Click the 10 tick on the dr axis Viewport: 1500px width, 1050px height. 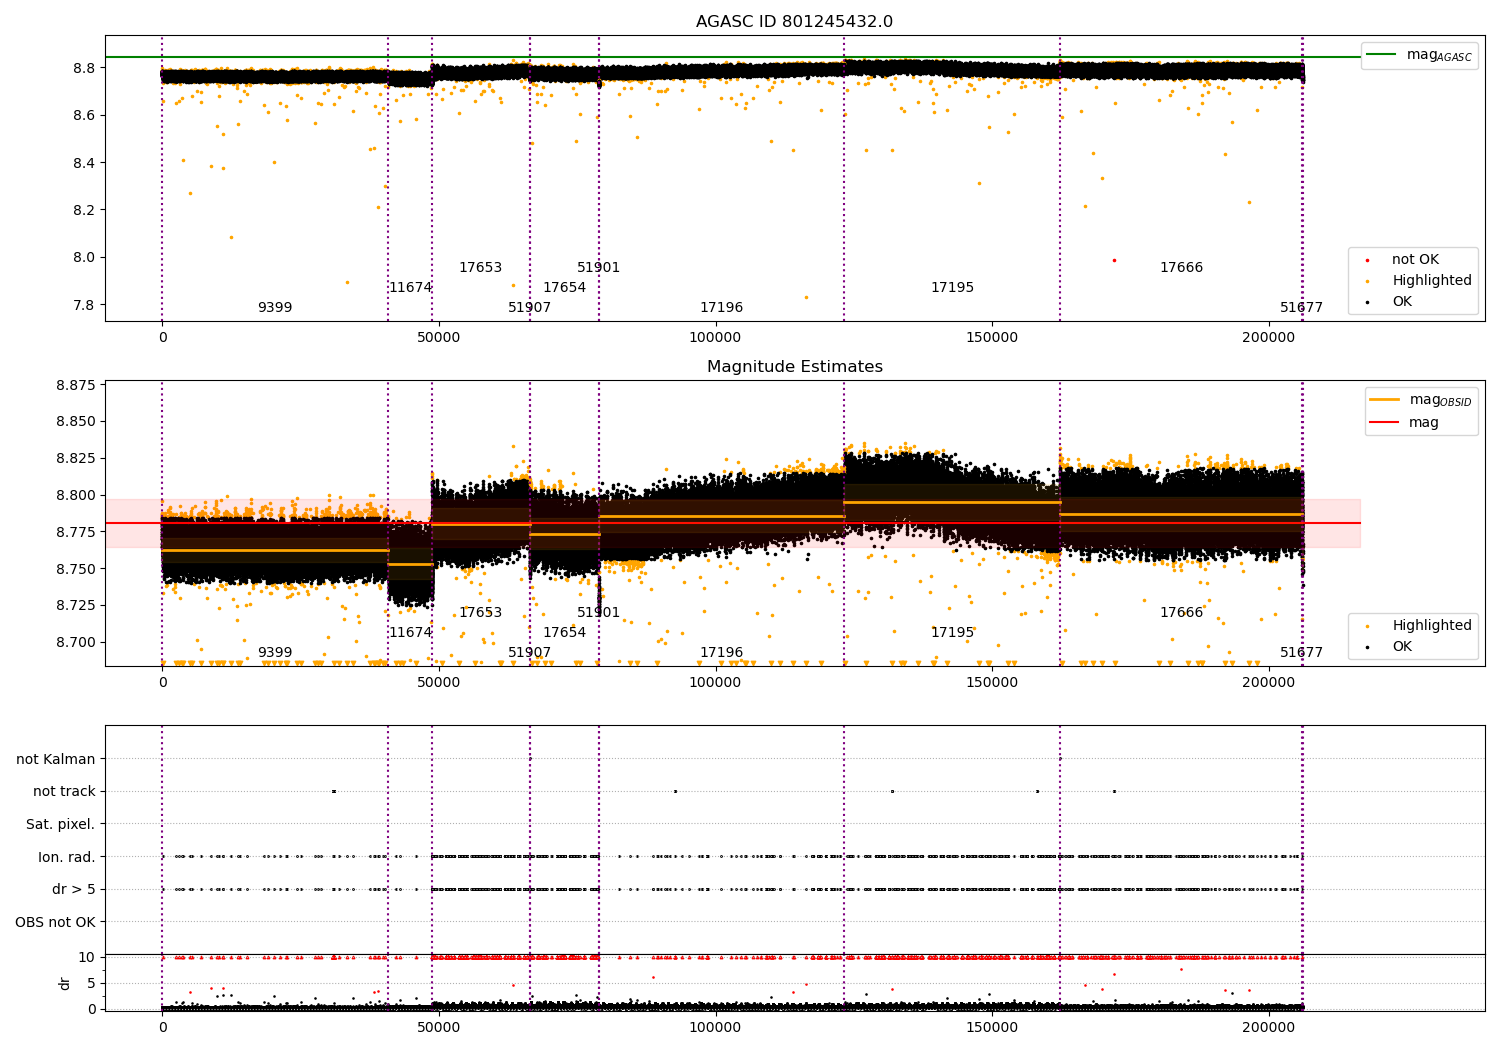87,957
